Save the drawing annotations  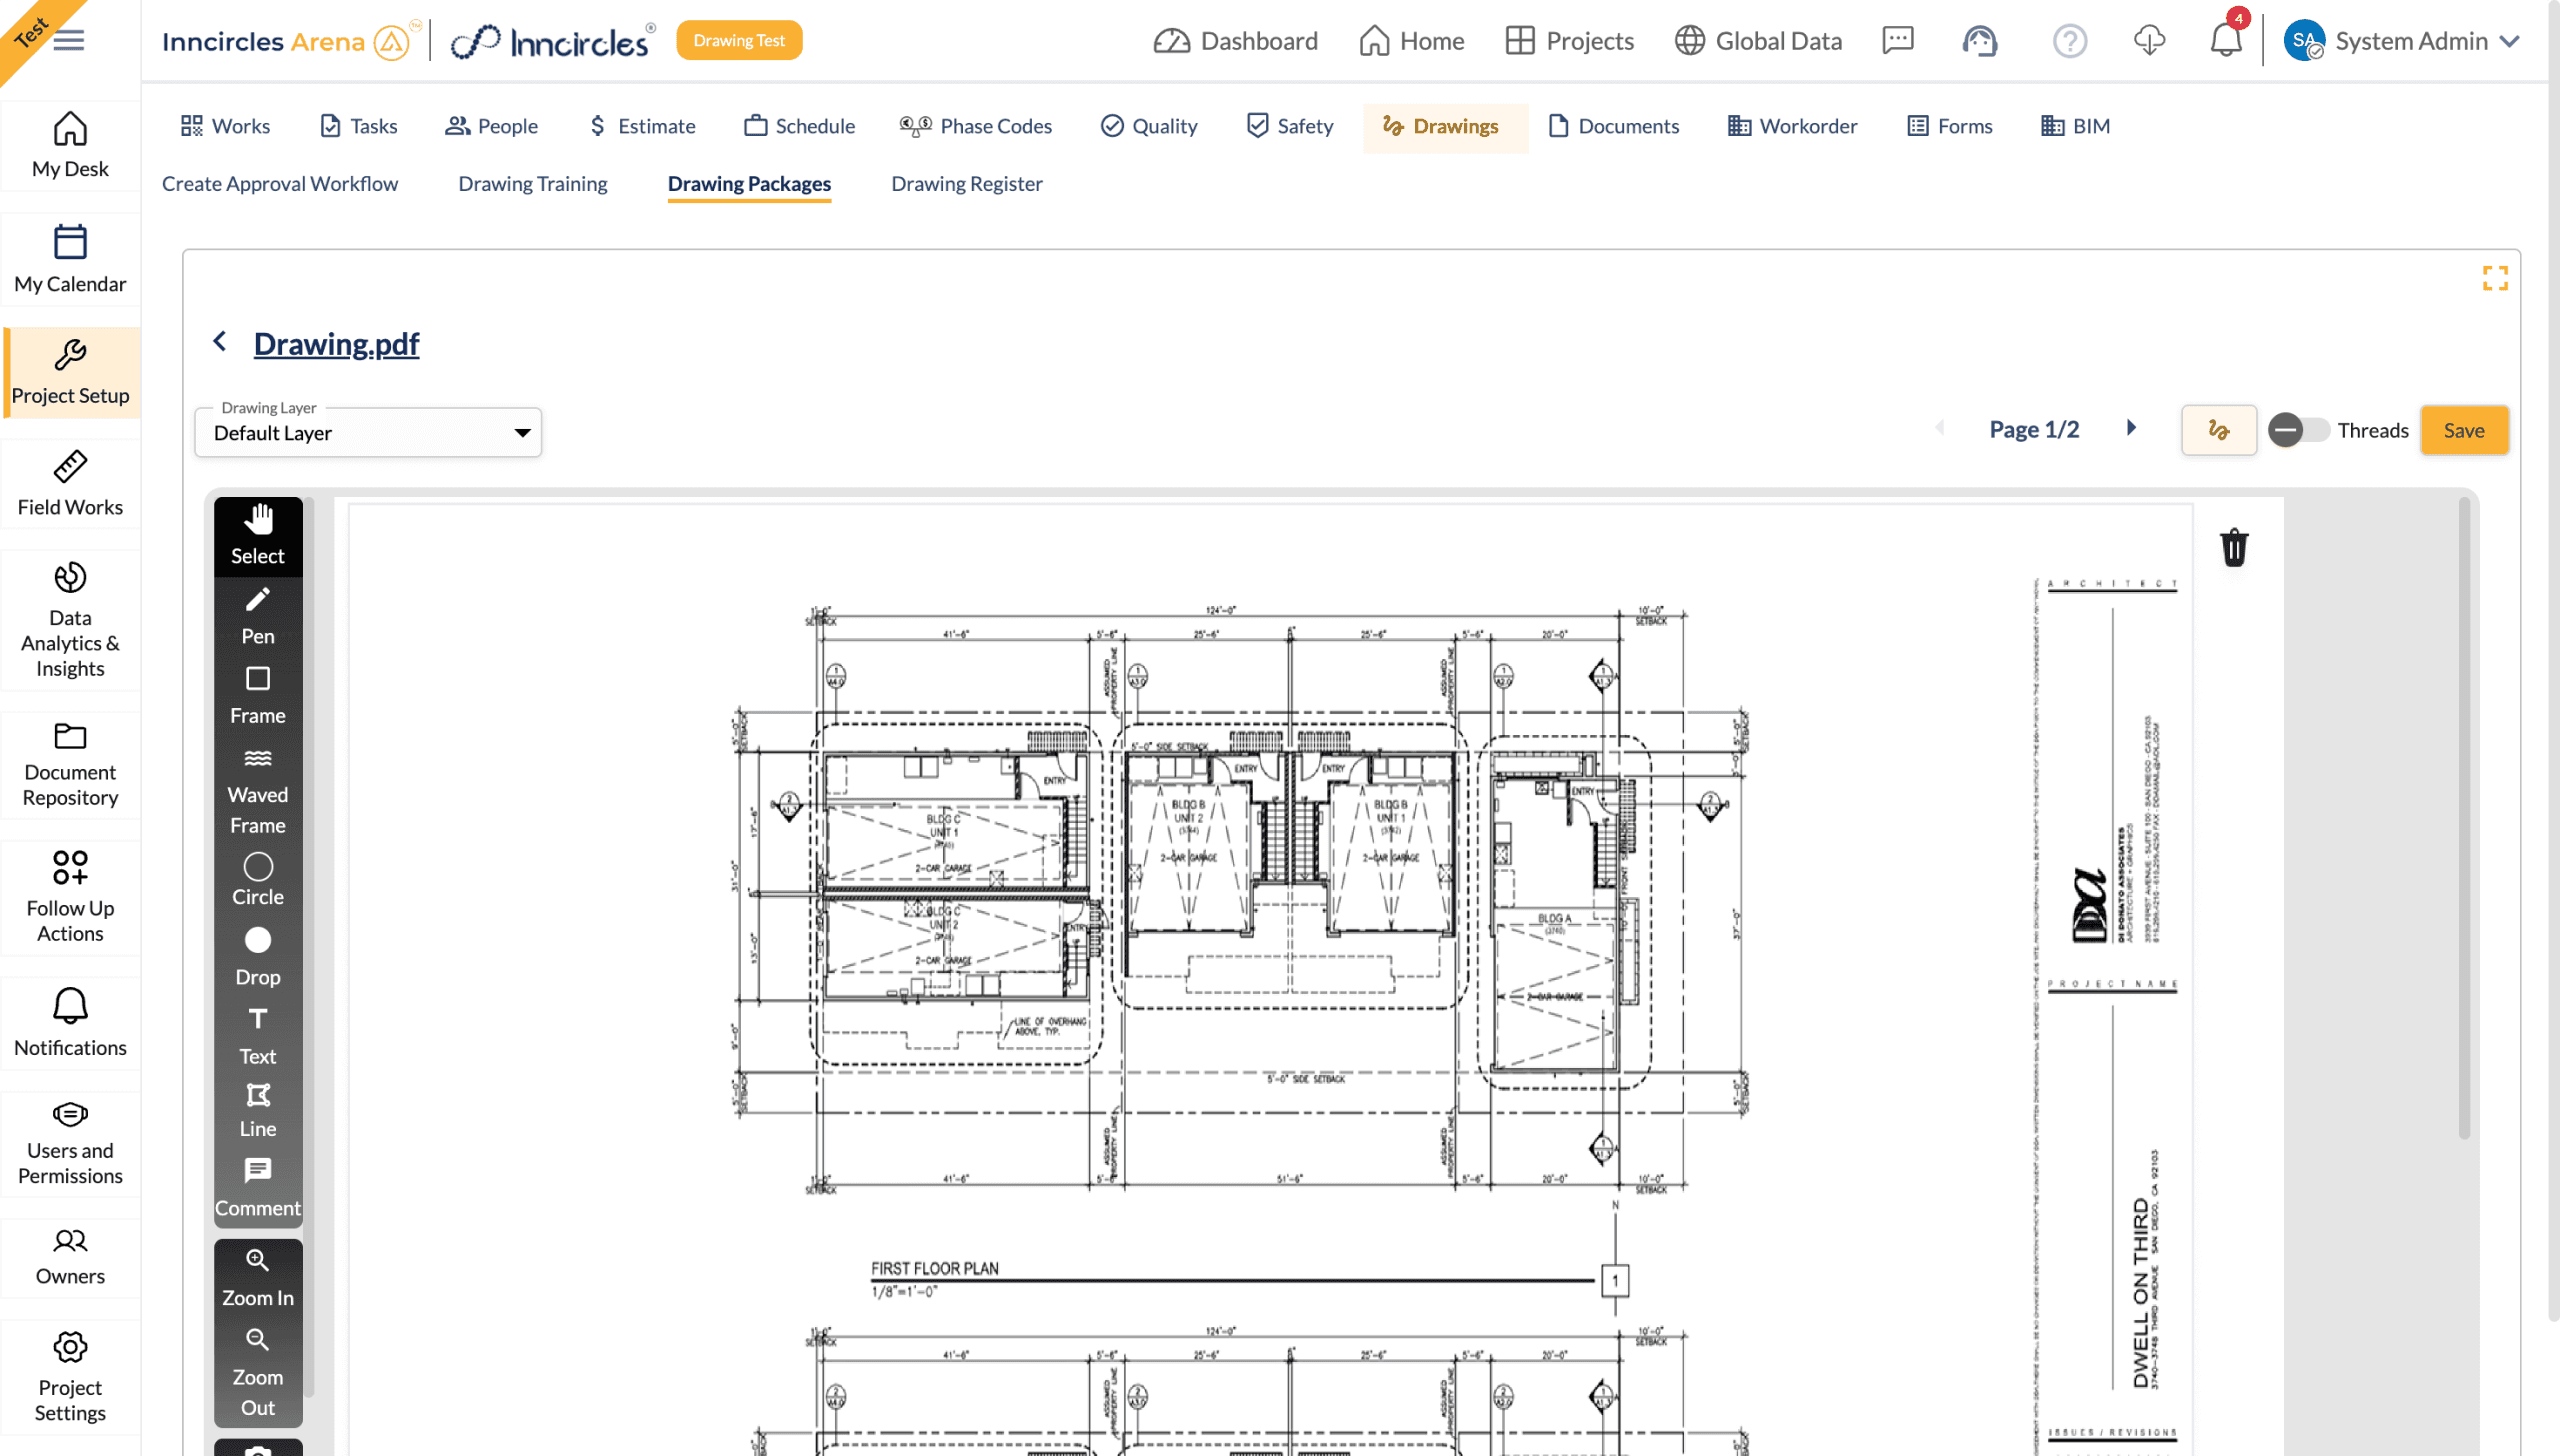tap(2463, 430)
